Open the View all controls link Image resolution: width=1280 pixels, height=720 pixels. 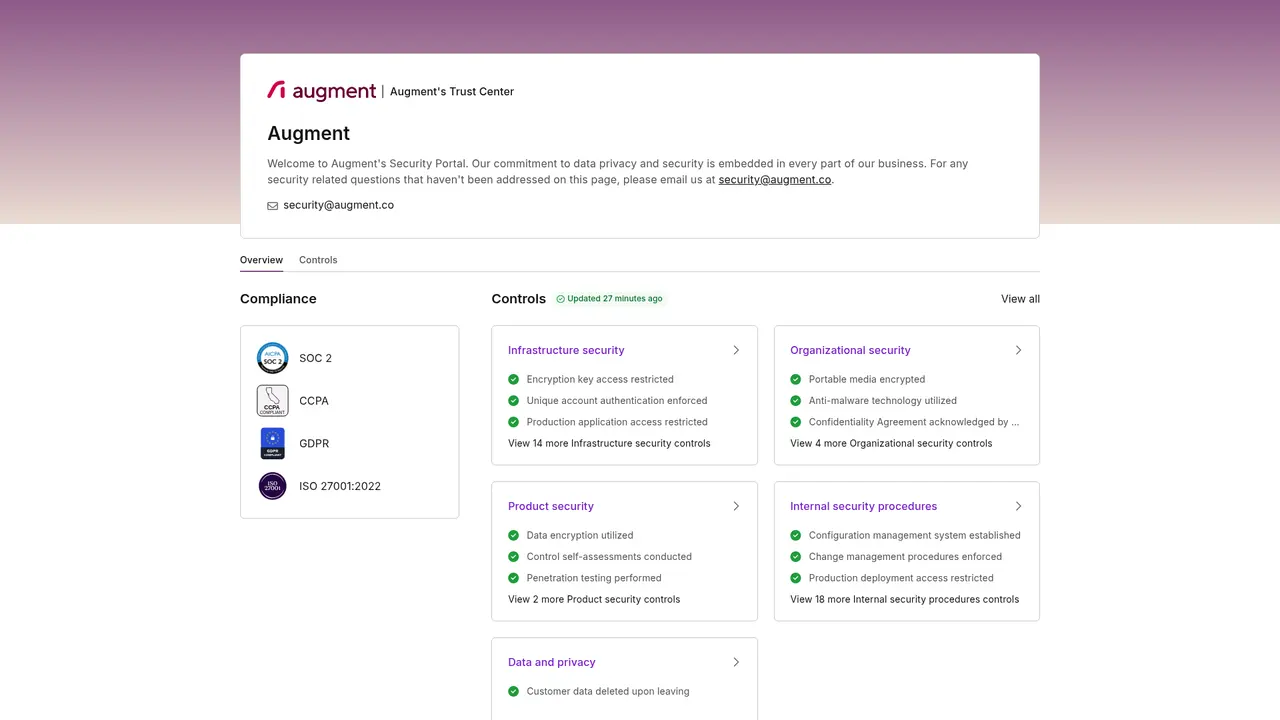[x=1020, y=299]
